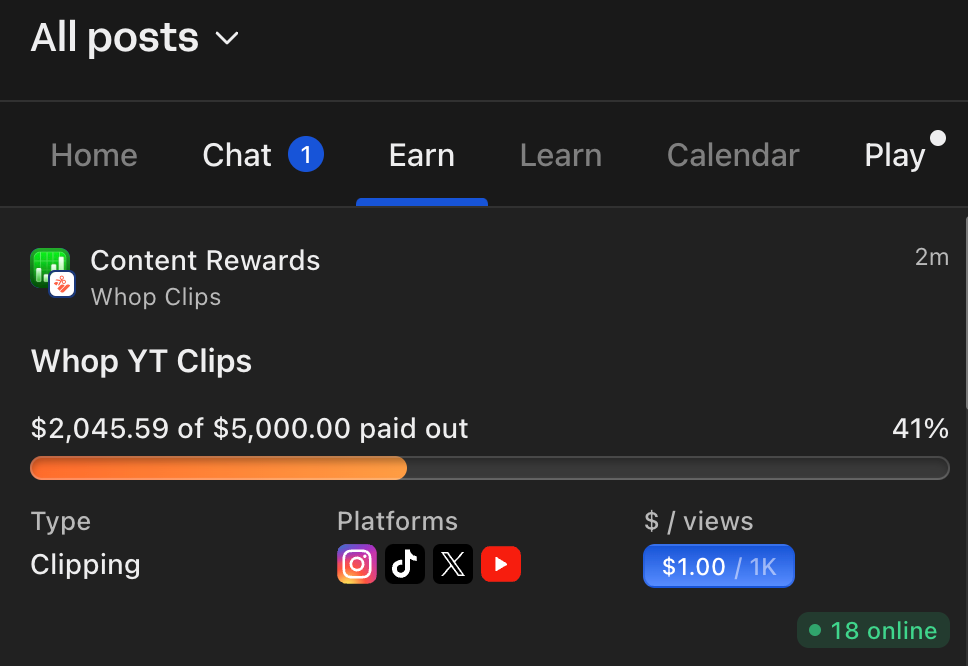Viewport: 968px width, 666px height.
Task: Click the X platform icon
Action: 453,565
